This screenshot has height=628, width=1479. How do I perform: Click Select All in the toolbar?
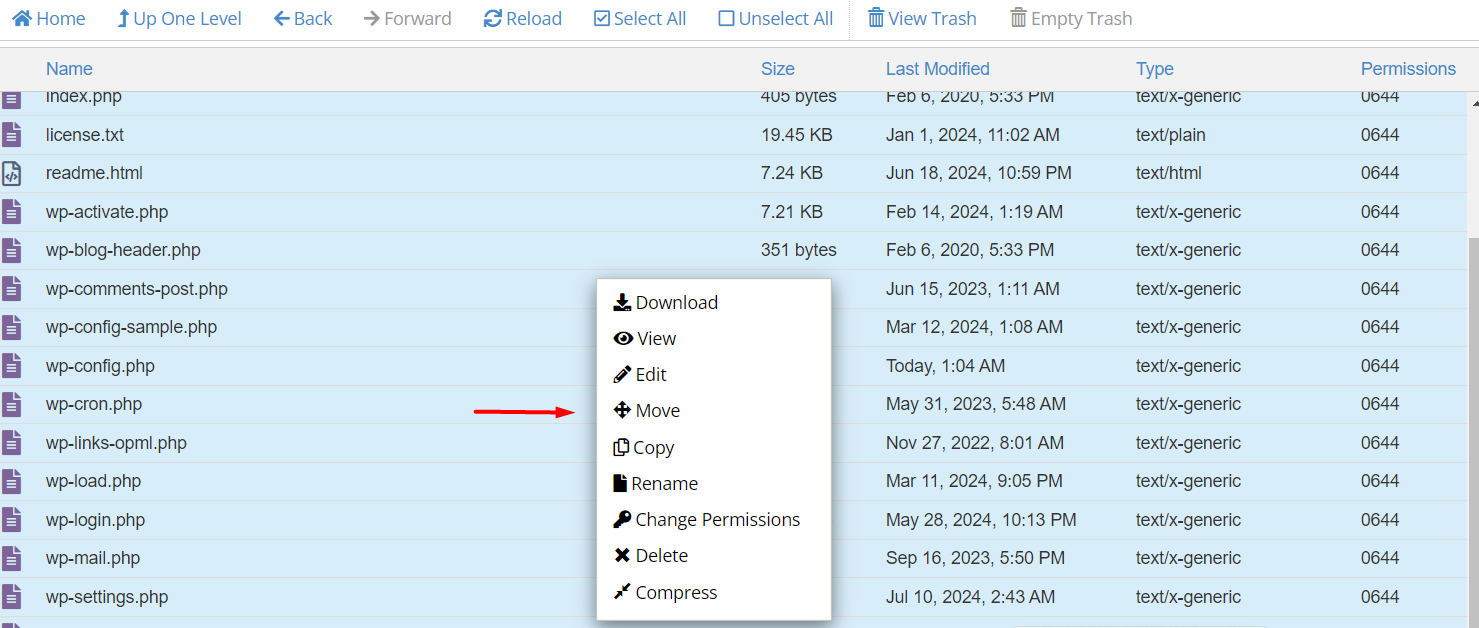click(639, 17)
